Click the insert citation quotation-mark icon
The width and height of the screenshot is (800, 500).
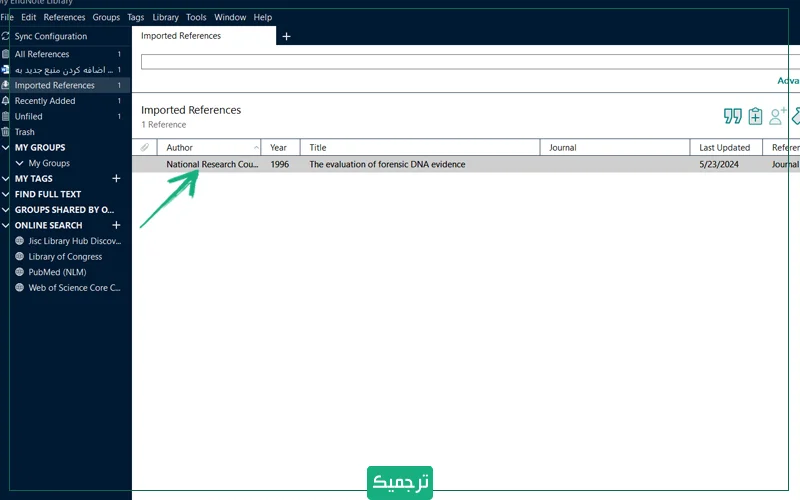click(732, 116)
